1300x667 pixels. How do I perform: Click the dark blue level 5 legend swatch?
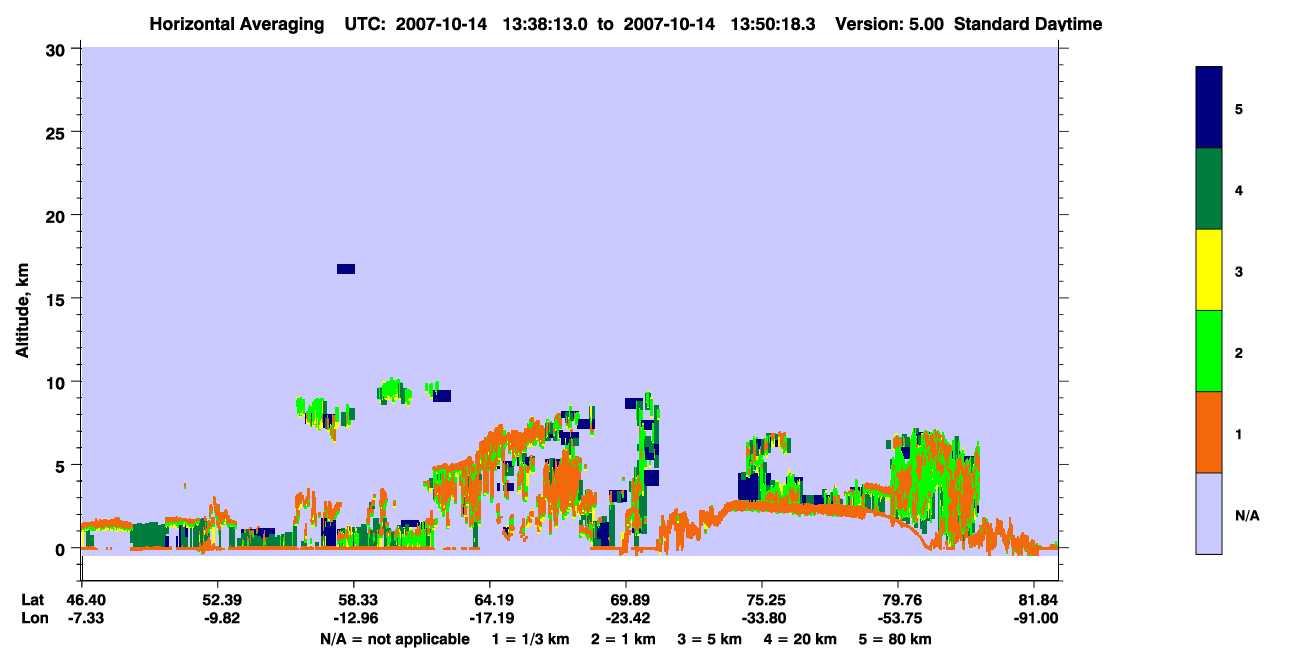tap(1209, 108)
